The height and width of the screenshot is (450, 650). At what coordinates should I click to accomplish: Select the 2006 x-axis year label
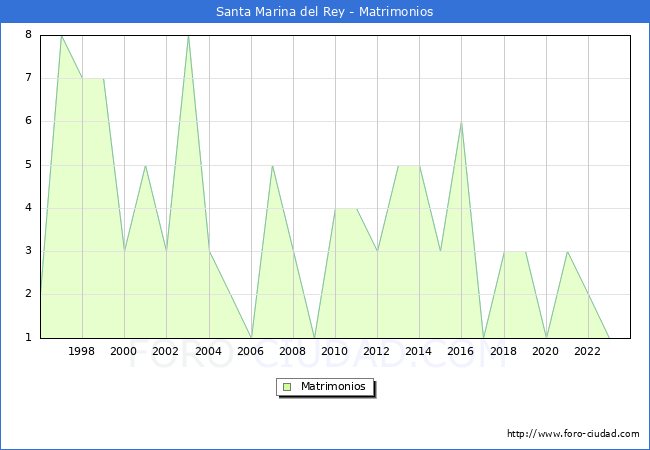250,351
